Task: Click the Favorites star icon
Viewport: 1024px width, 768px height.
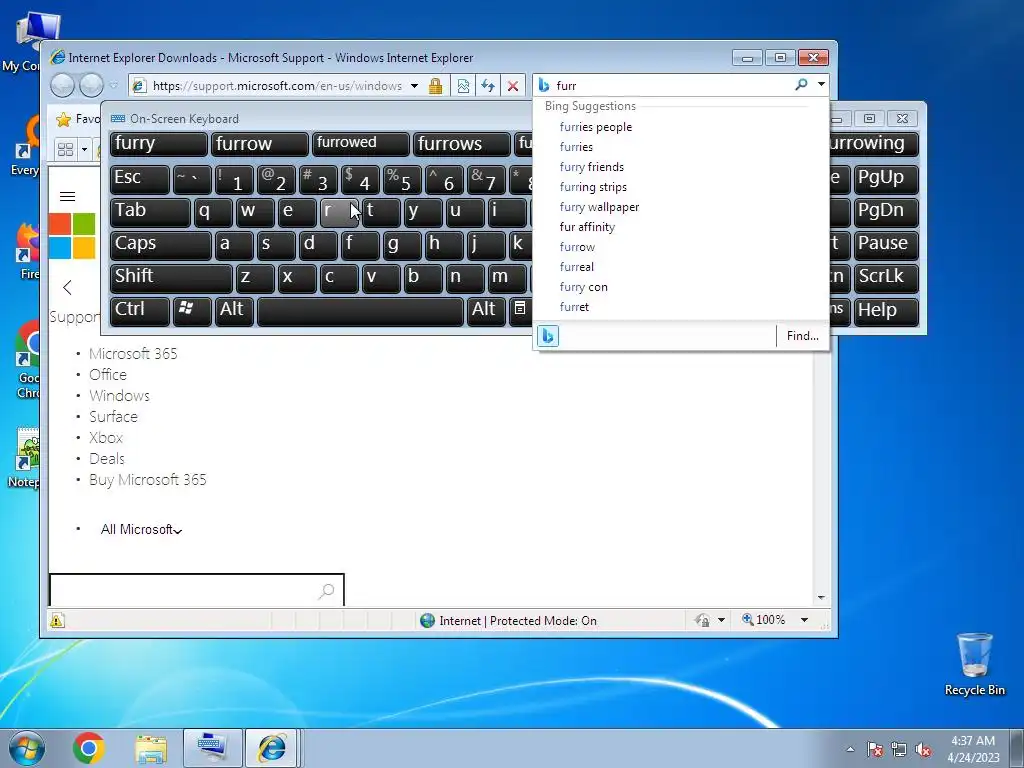Action: tap(63, 119)
